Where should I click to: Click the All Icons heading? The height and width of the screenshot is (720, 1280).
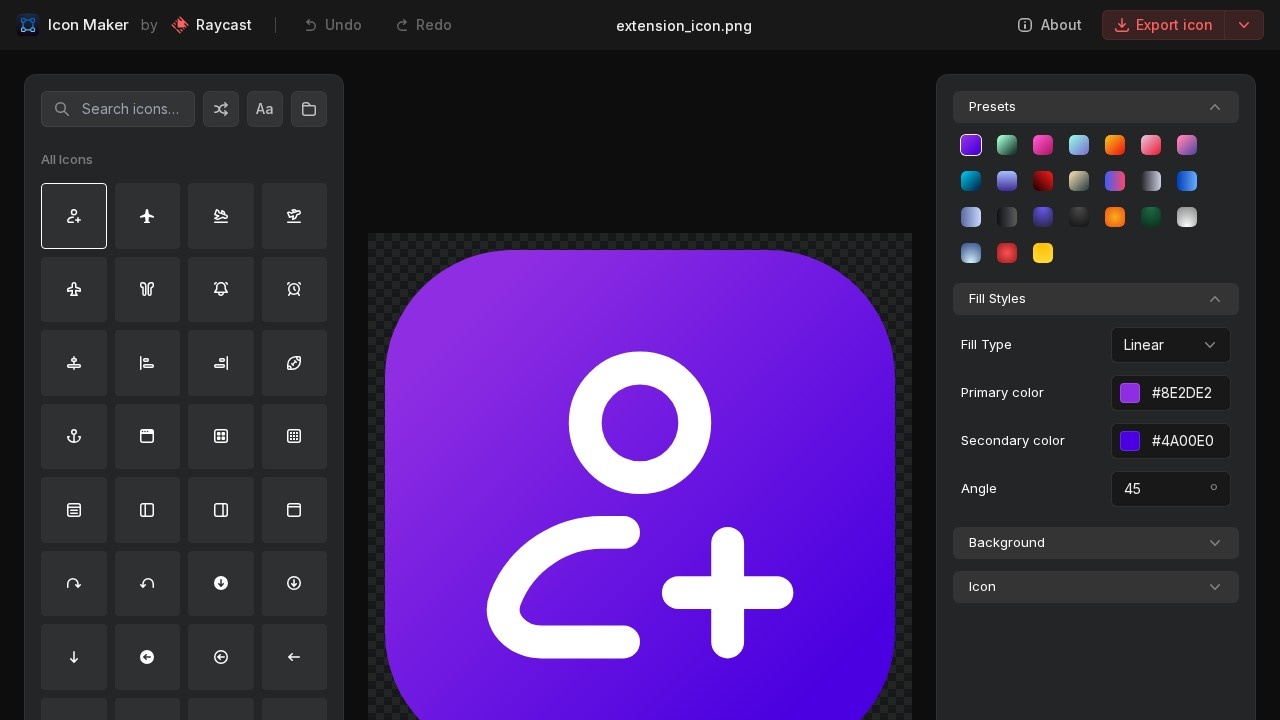click(67, 160)
